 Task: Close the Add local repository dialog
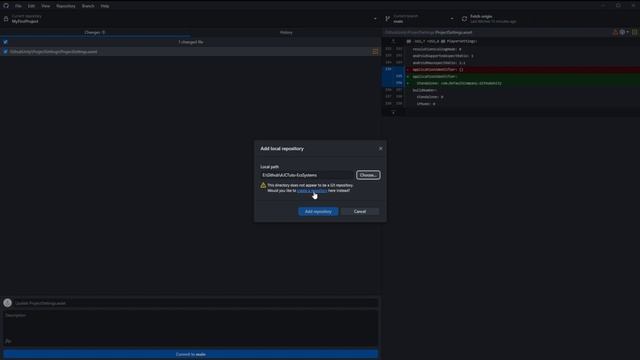[x=380, y=149]
